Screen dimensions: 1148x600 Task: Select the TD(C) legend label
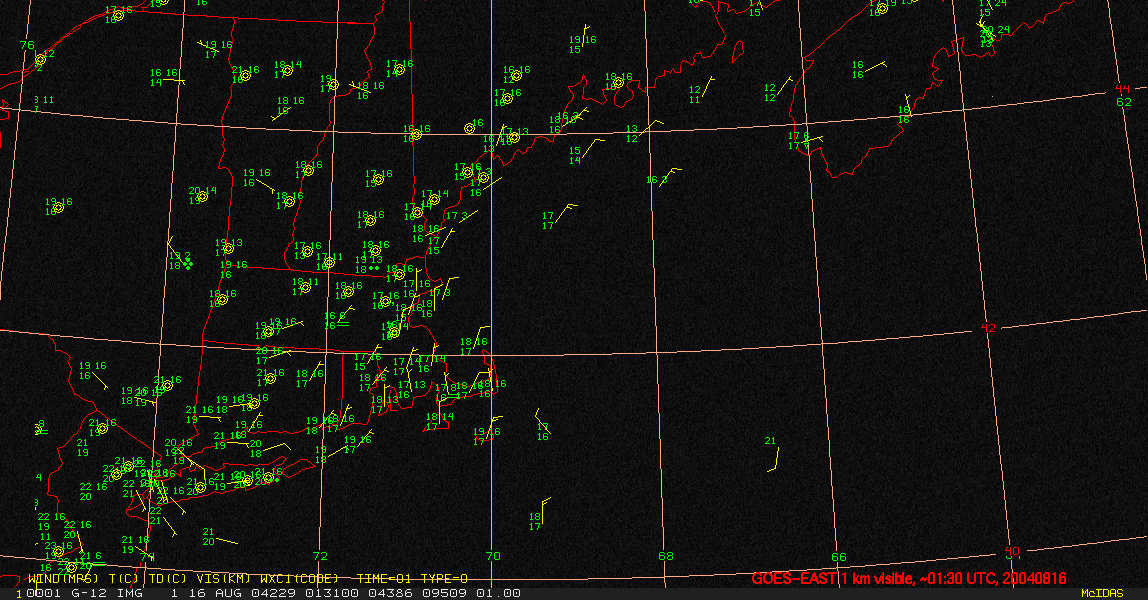click(167, 579)
